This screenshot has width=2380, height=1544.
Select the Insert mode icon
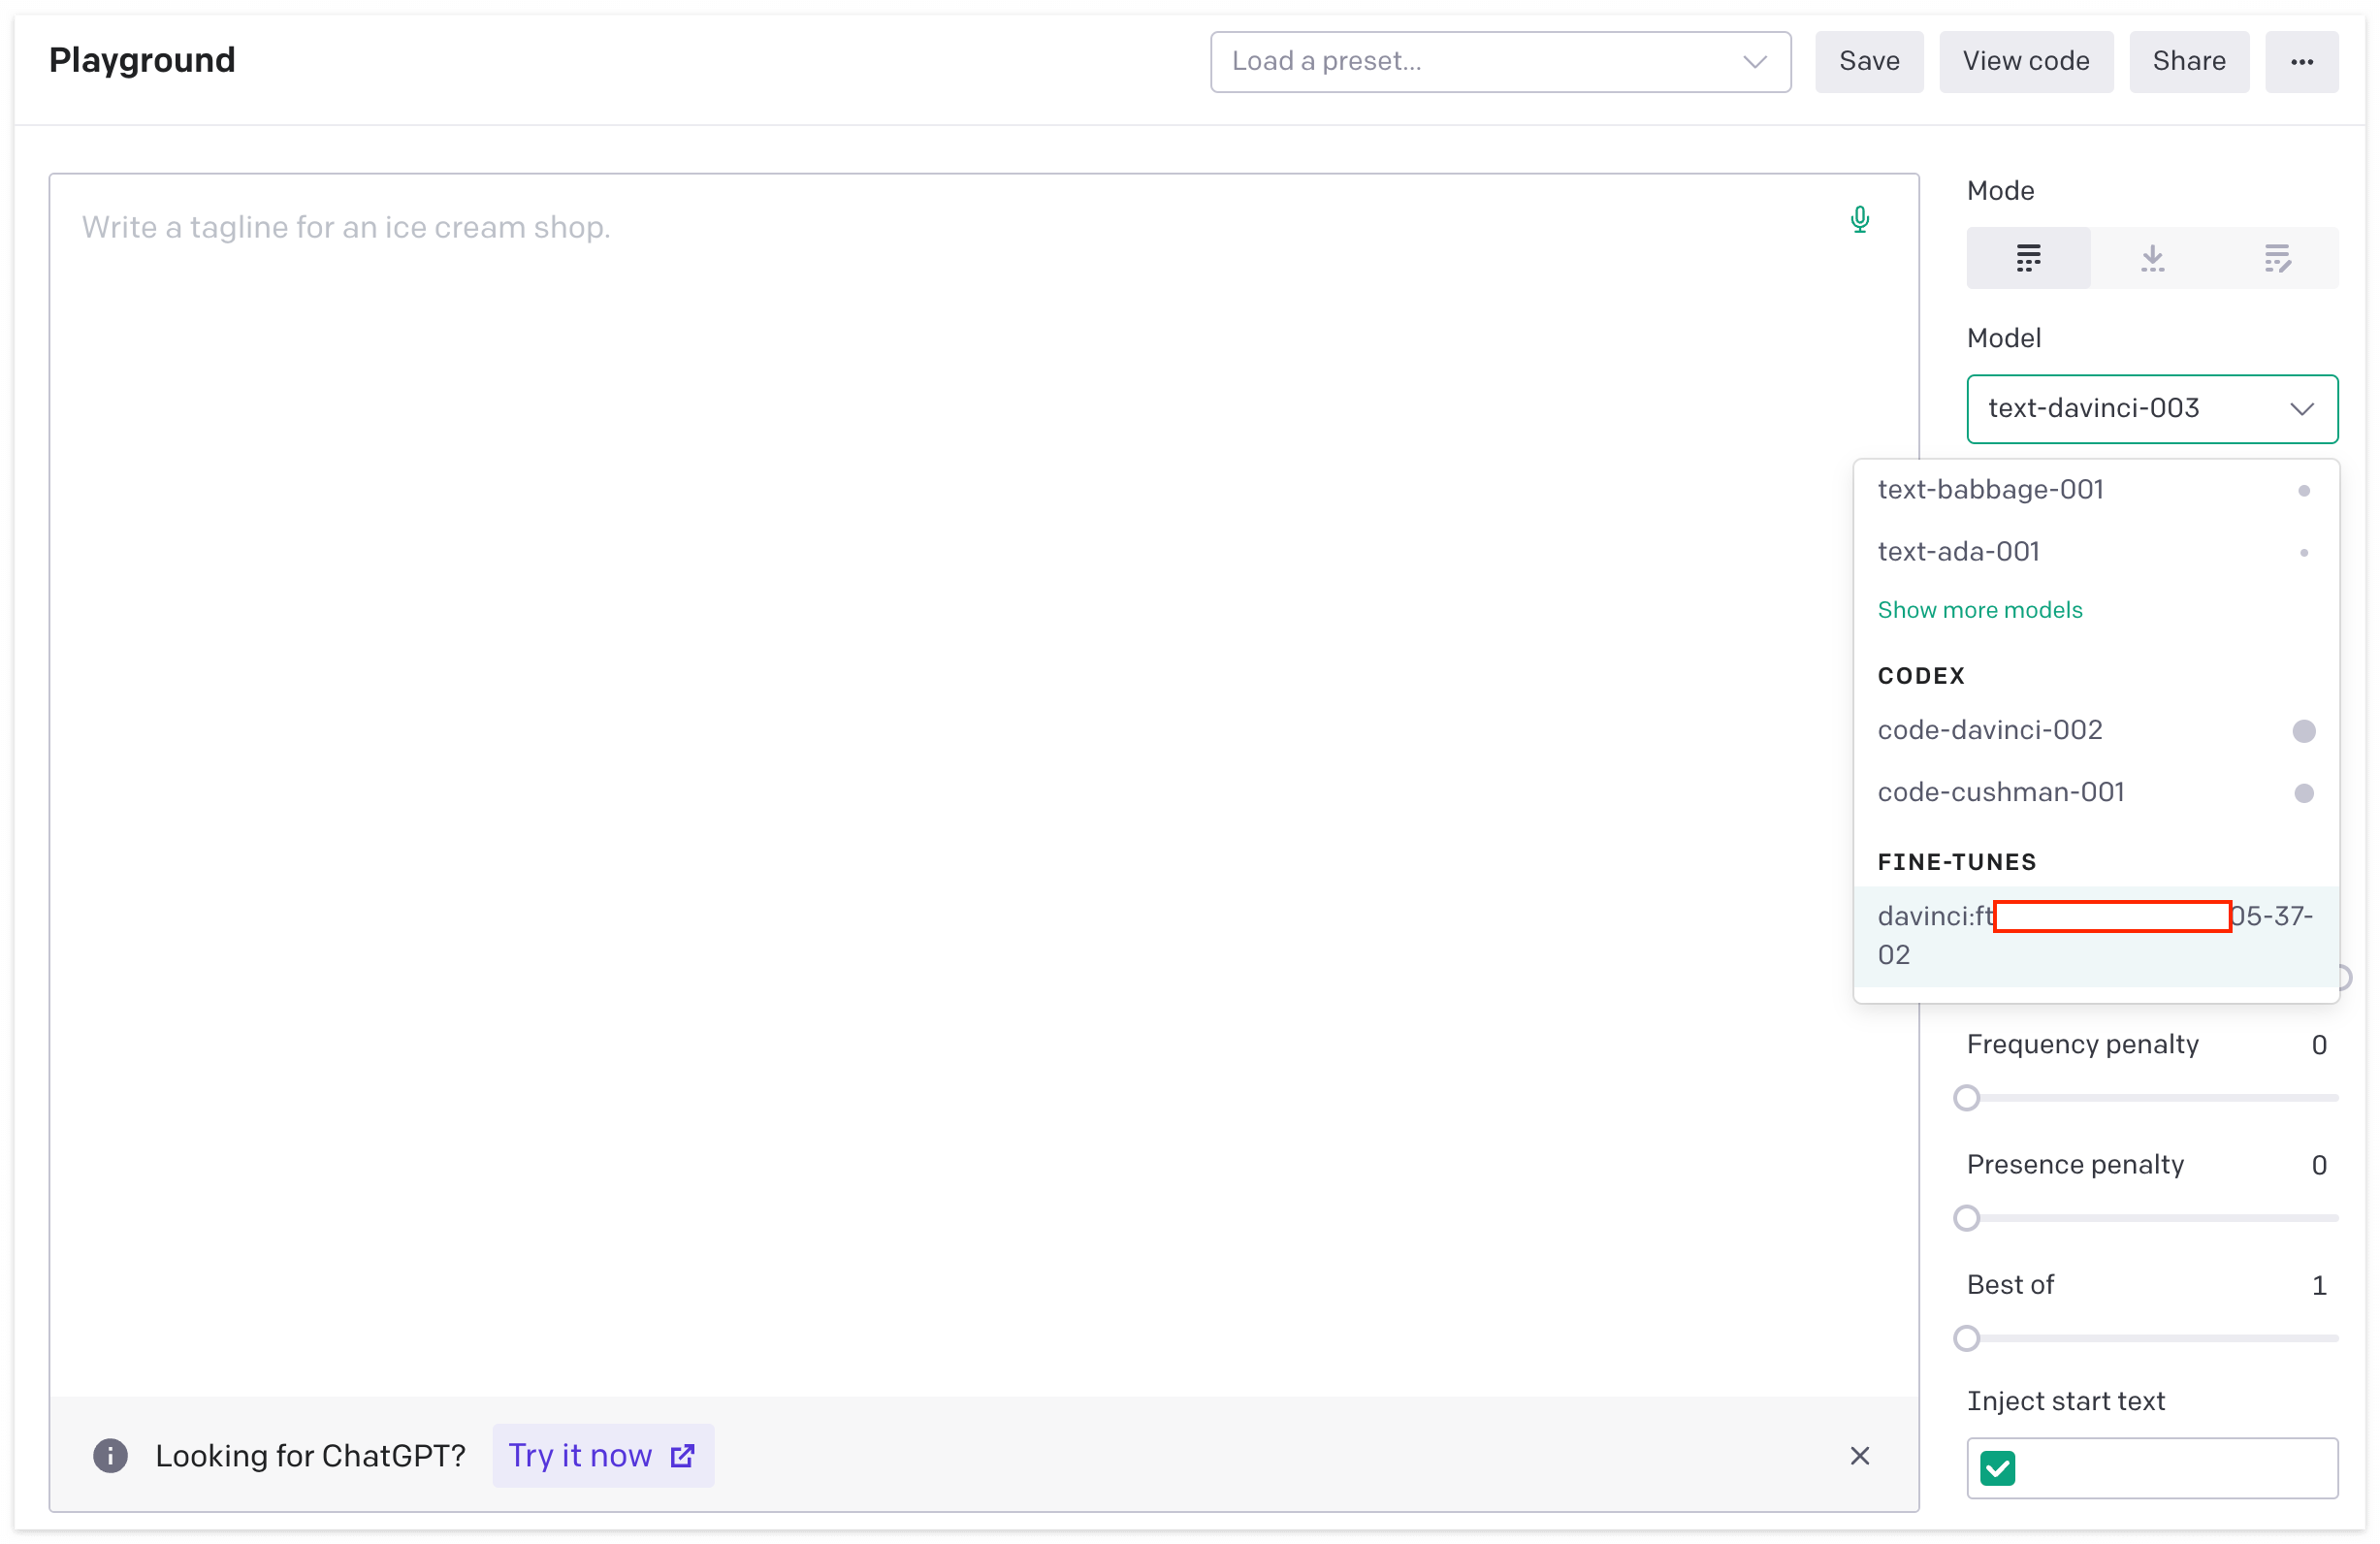[x=2152, y=258]
